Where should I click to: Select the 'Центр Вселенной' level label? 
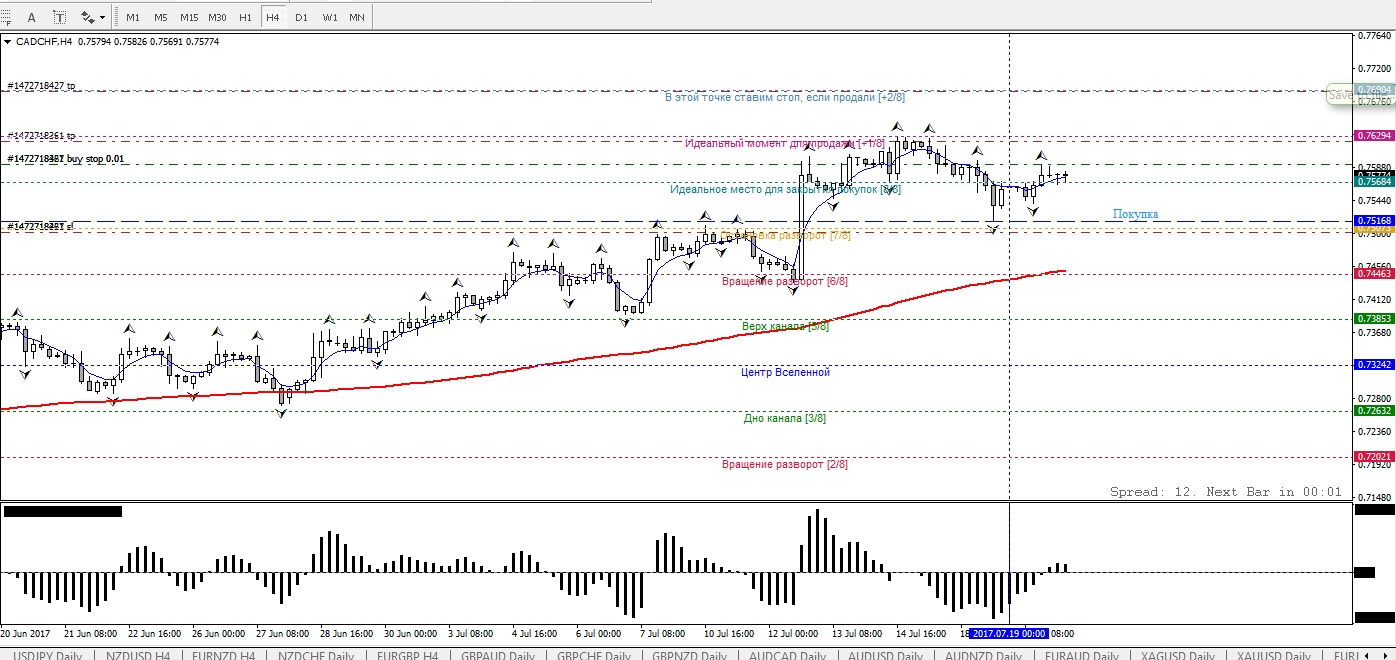(x=785, y=372)
